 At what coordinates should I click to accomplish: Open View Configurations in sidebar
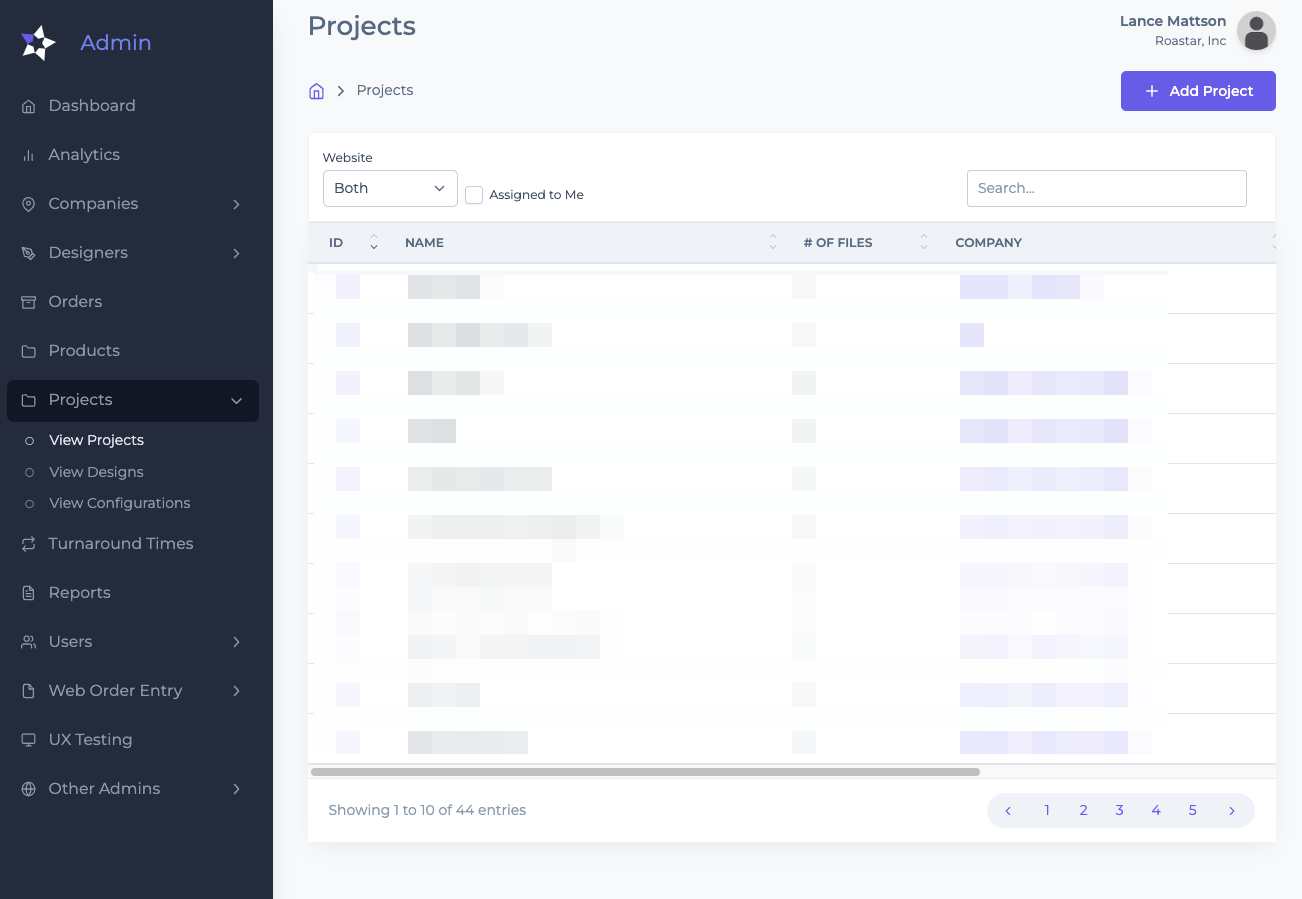119,503
